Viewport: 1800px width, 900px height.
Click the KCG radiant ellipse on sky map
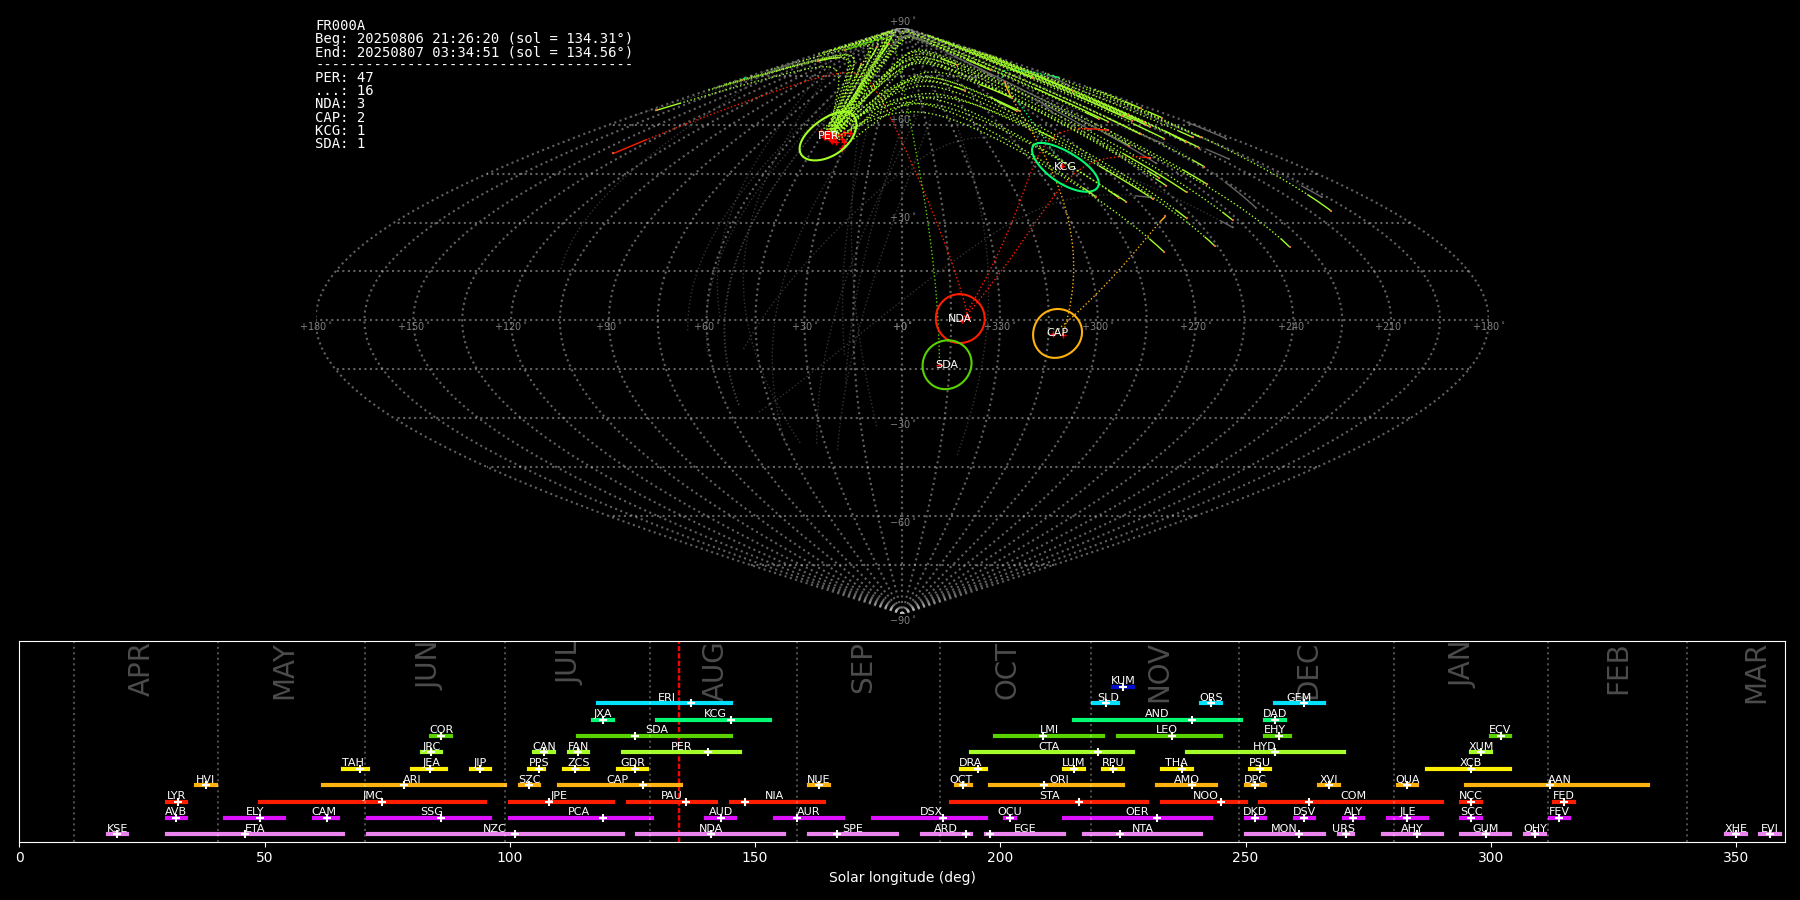[1065, 167]
